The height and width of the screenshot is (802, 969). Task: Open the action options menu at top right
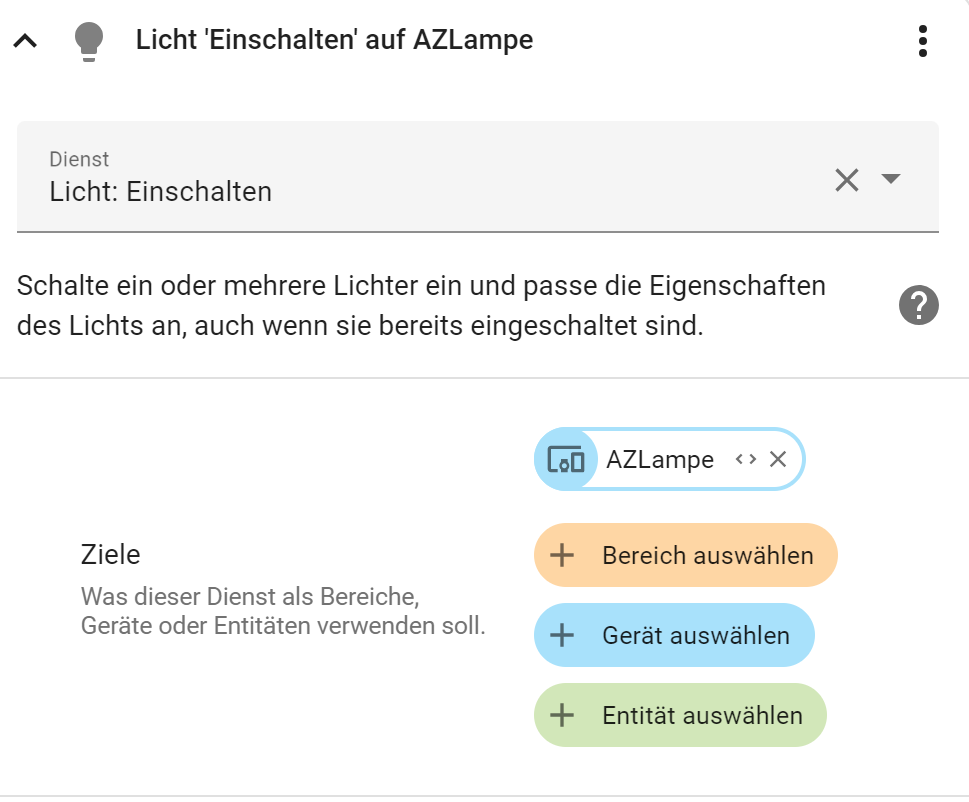pyautogui.click(x=922, y=40)
